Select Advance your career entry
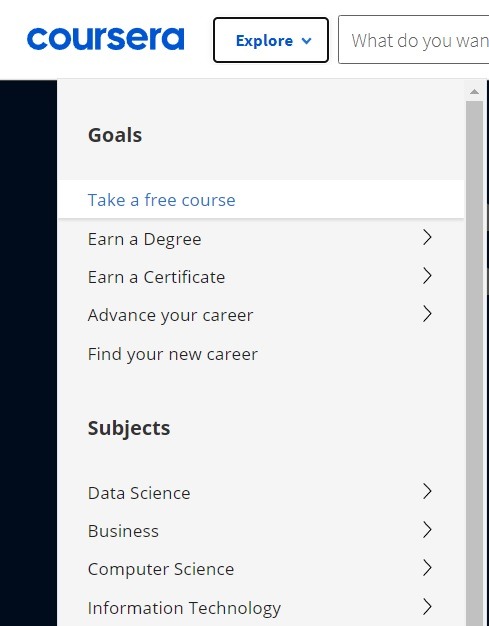 (x=261, y=315)
